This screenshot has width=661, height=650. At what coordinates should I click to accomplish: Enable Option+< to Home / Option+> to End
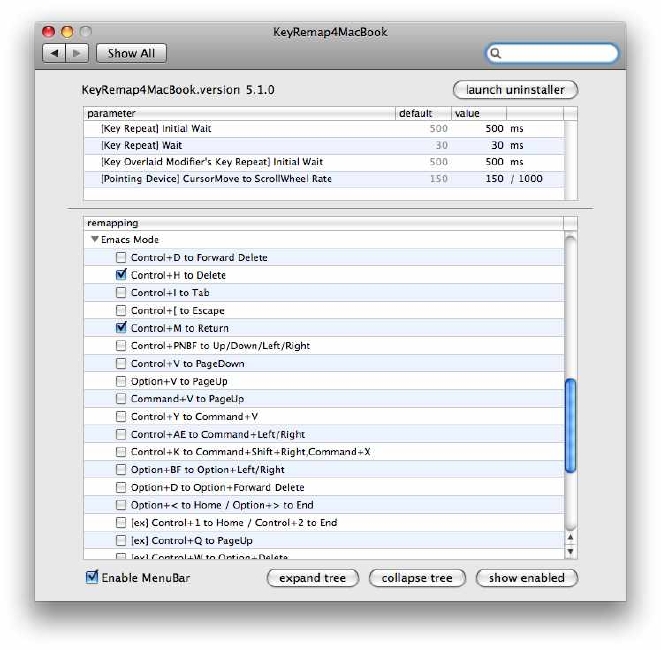(121, 505)
